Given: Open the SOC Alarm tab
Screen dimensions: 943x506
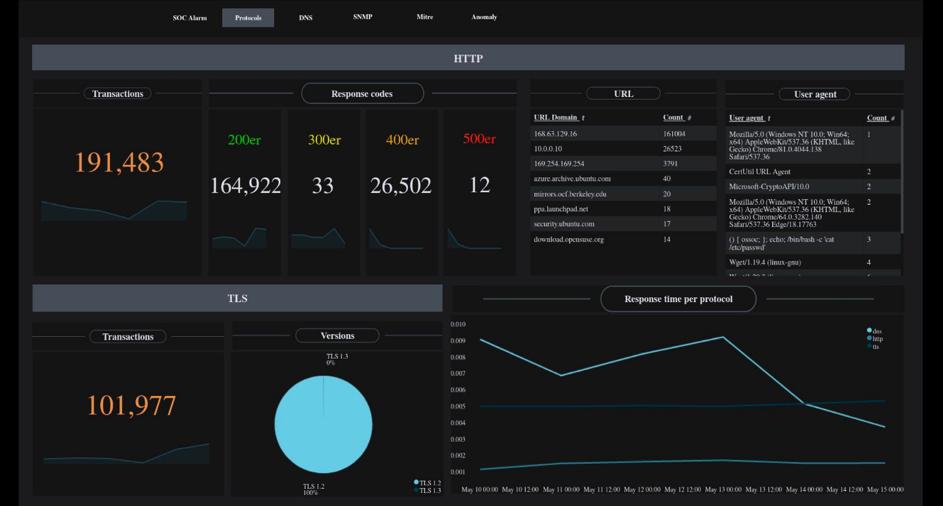Looking at the screenshot, I should coord(189,18).
